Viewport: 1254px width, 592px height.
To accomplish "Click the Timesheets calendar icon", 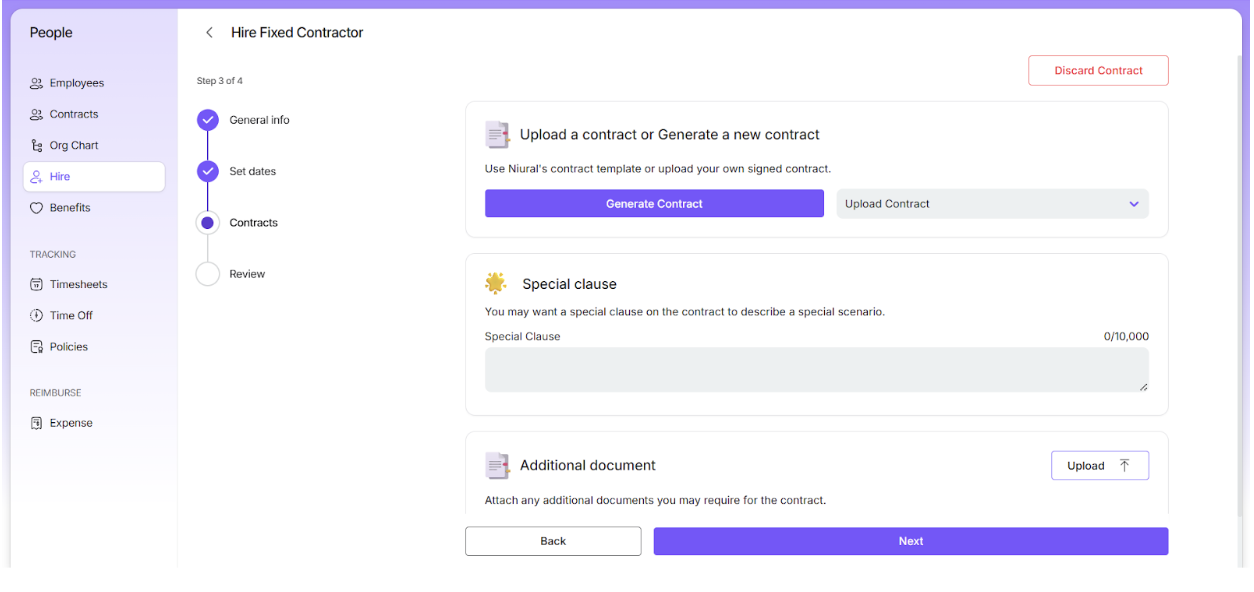I will 37,285.
